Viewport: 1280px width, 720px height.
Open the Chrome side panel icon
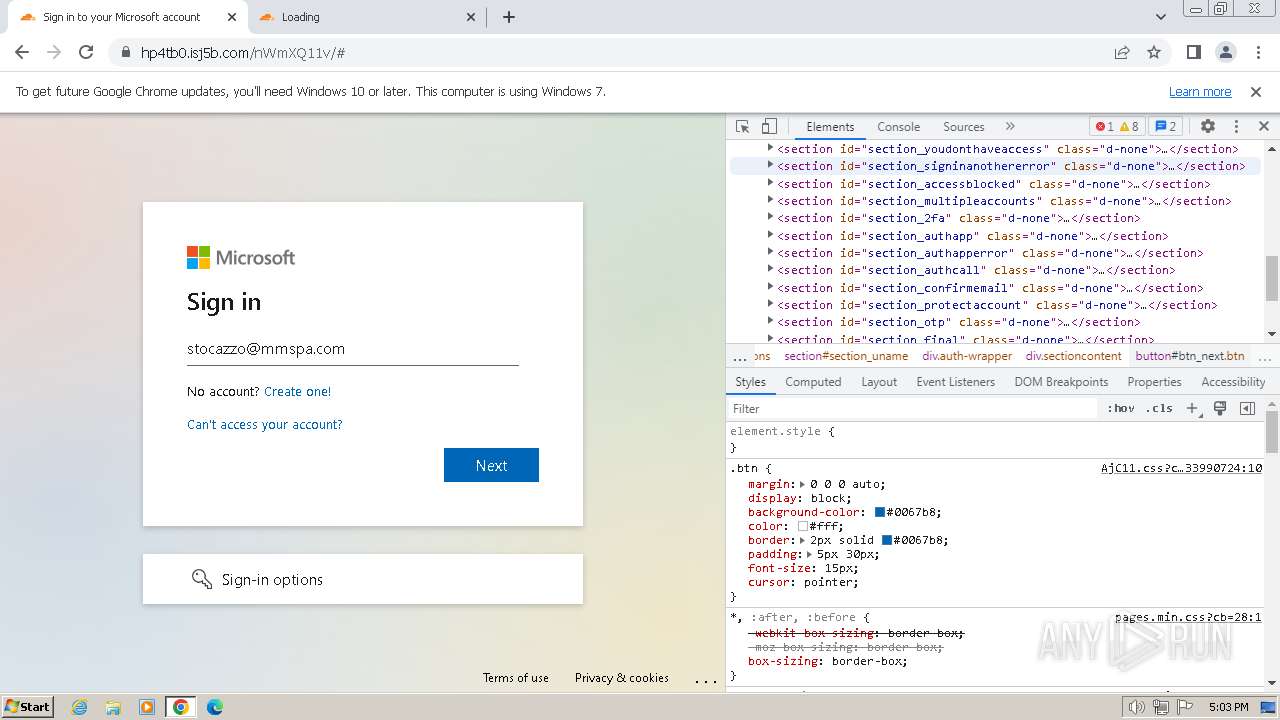[1194, 52]
